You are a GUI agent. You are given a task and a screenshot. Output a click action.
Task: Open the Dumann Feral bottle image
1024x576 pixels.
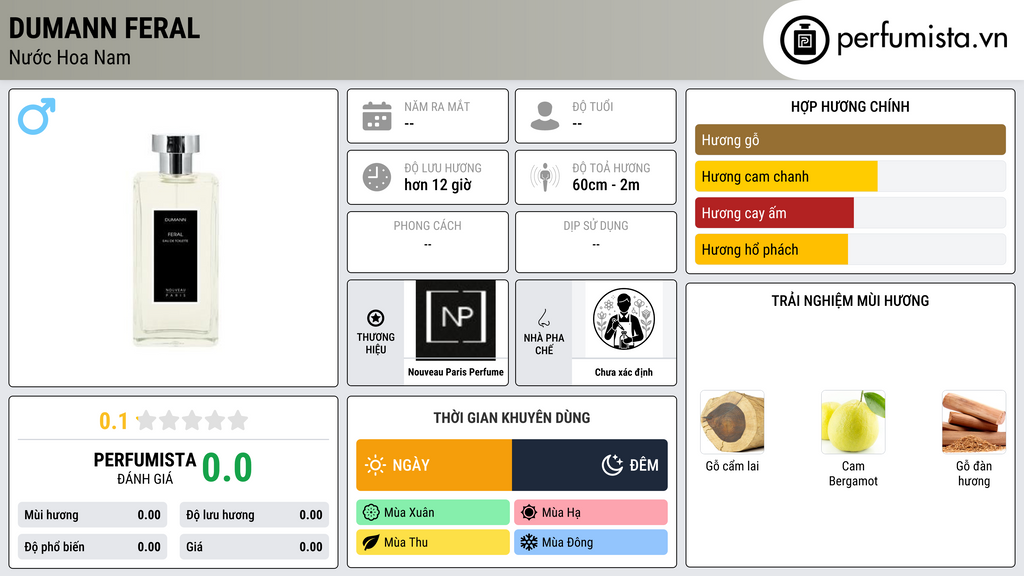(x=175, y=240)
